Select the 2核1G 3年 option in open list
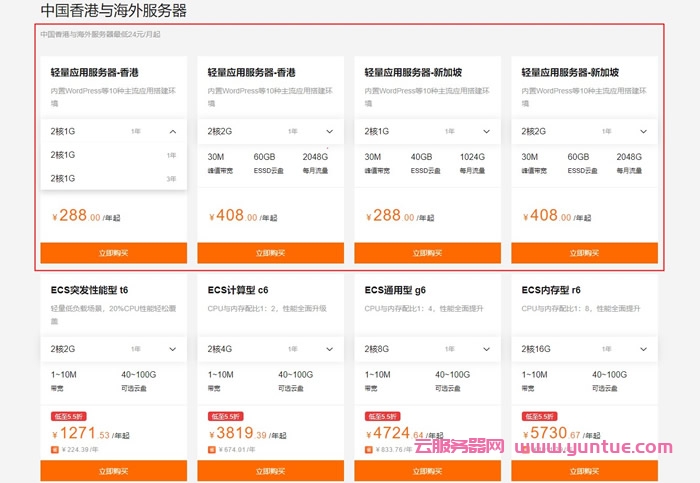Screen dimensions: 700x483 coord(113,178)
